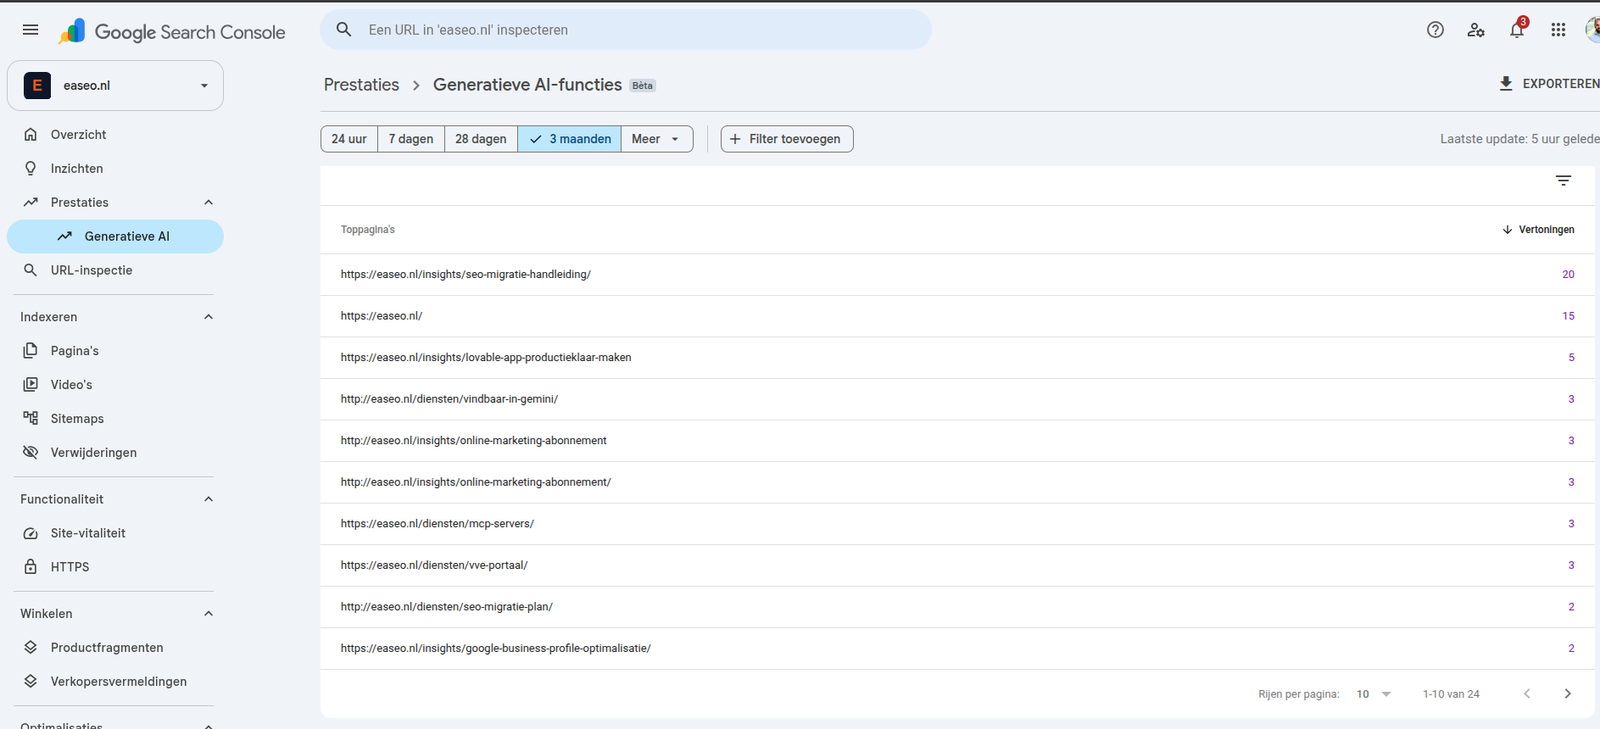Screen dimensions: 1600x729
Task: Open Generatieve AI report
Action: pos(115,236)
